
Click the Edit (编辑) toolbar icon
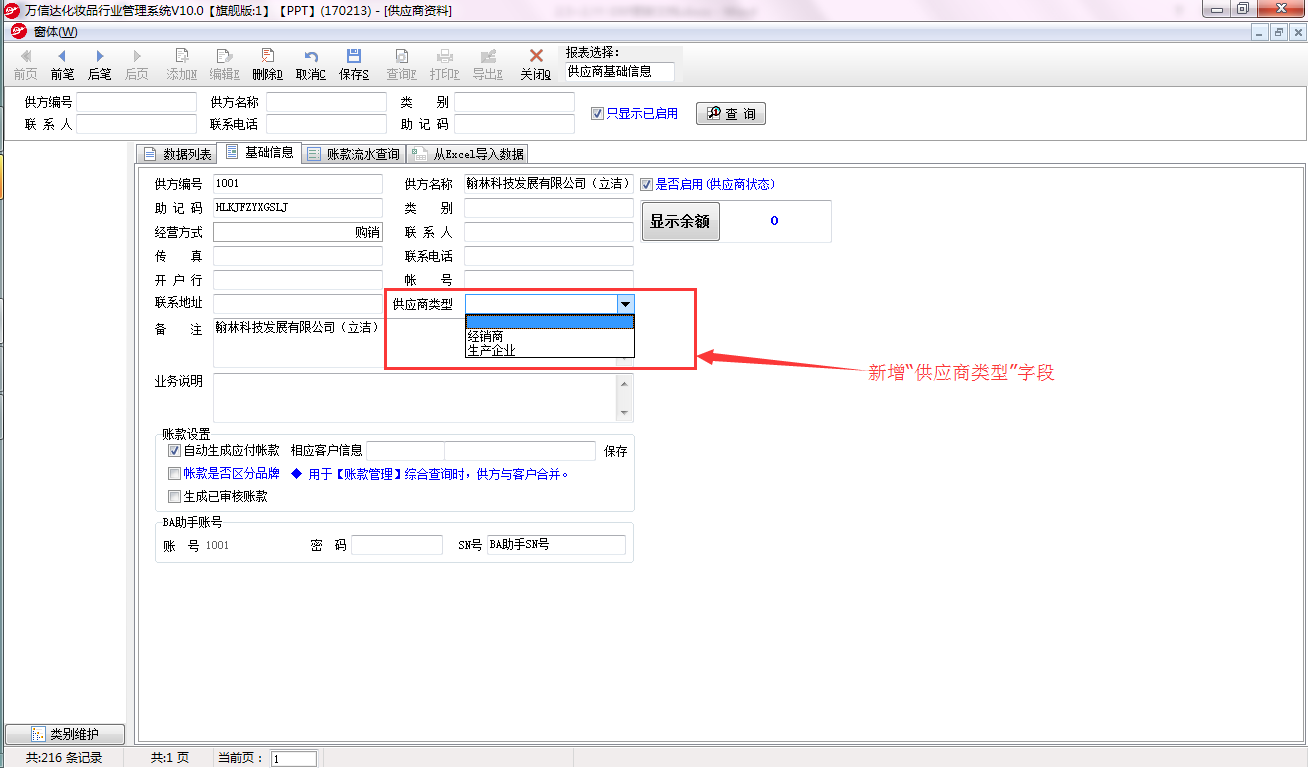pyautogui.click(x=224, y=64)
